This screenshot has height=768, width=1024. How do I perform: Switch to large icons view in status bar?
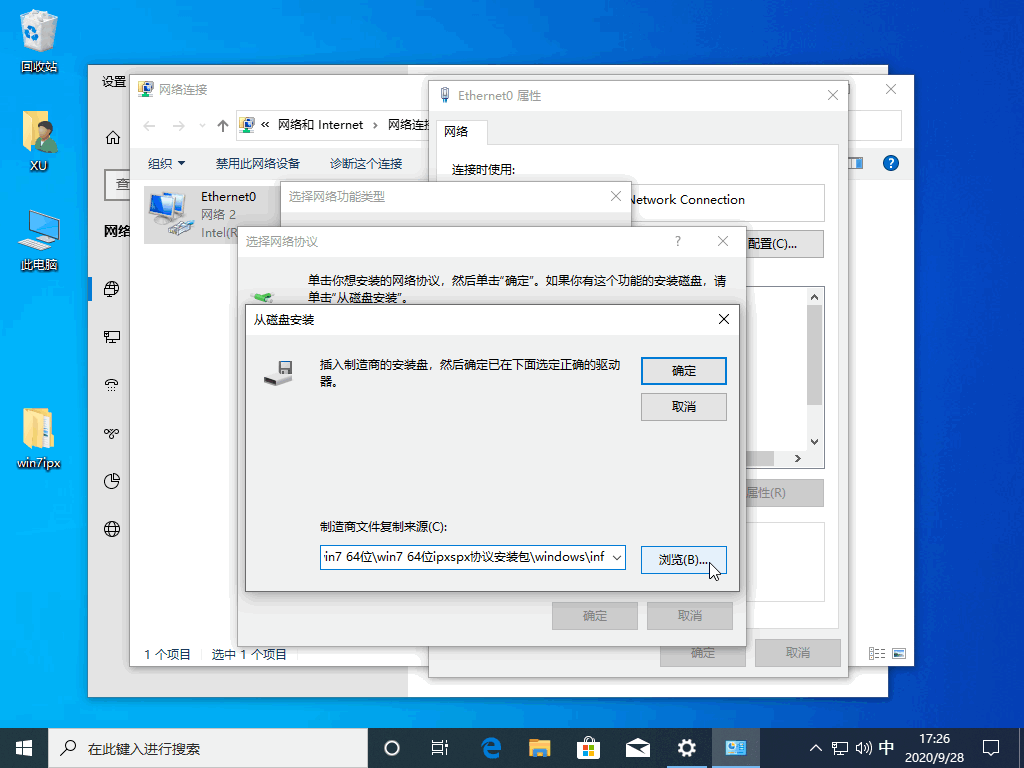point(899,653)
